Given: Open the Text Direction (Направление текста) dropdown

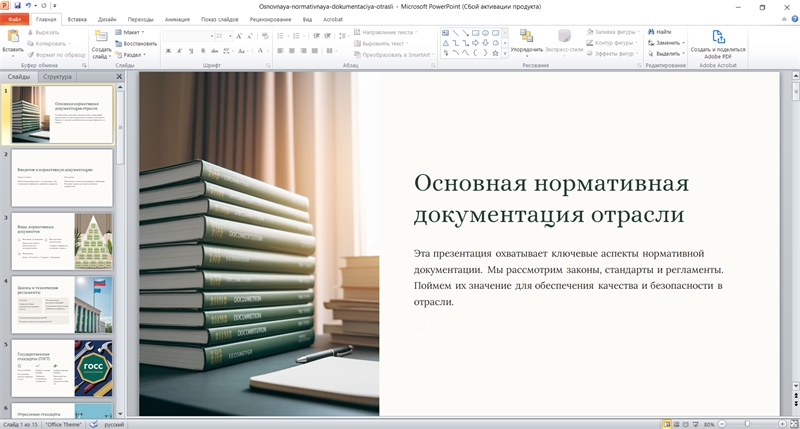Looking at the screenshot, I should [x=385, y=32].
